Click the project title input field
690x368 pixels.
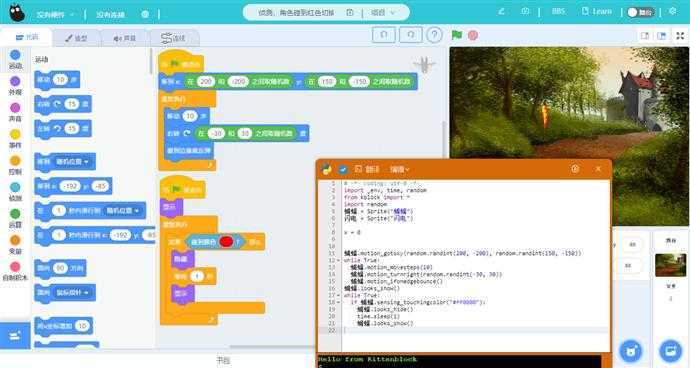296,13
